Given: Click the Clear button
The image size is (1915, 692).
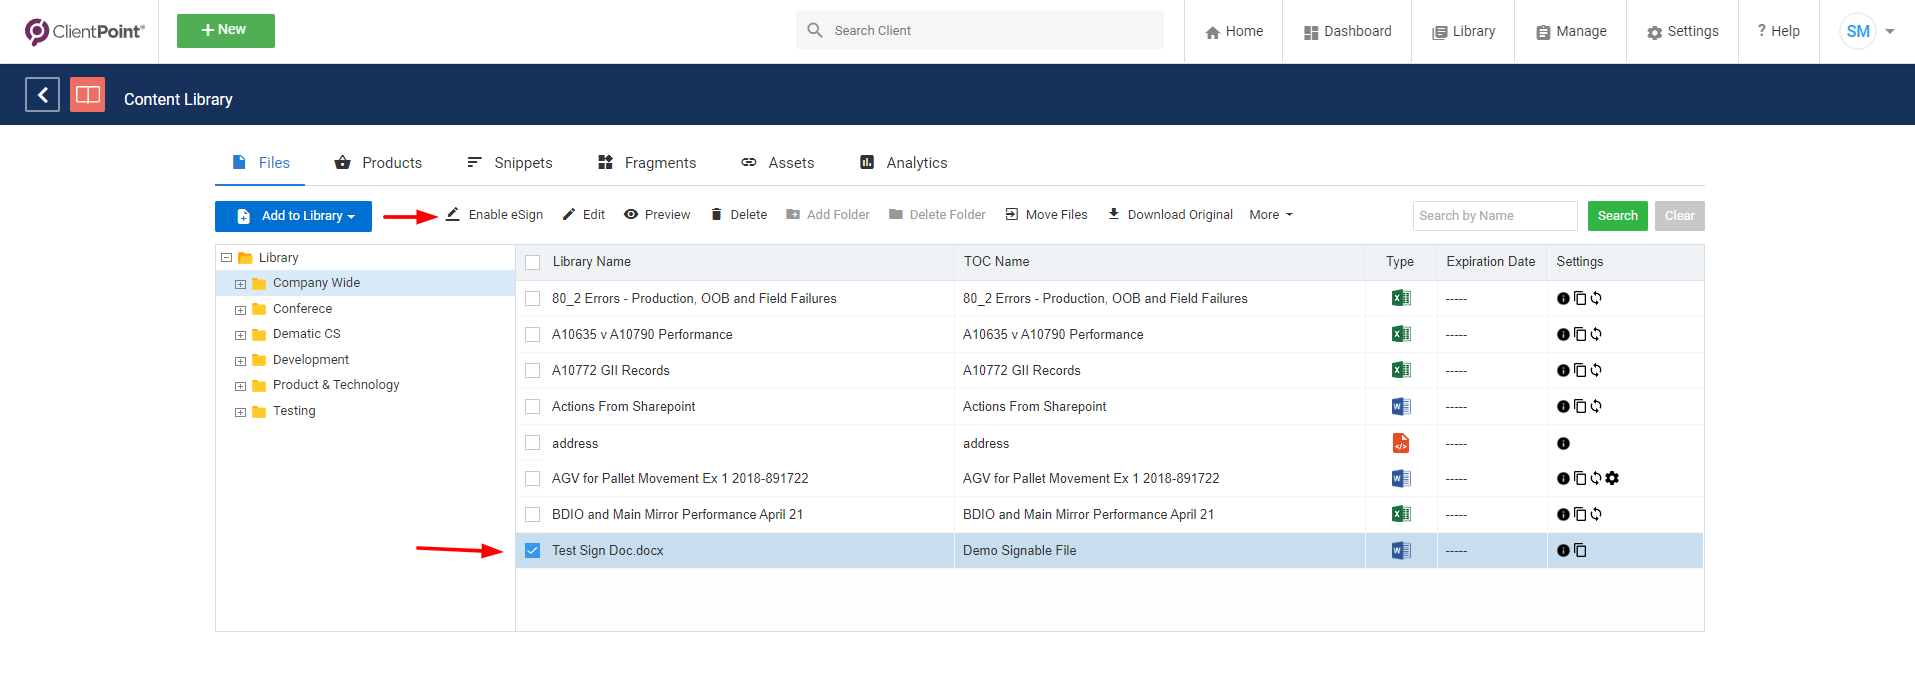Looking at the screenshot, I should point(1679,216).
